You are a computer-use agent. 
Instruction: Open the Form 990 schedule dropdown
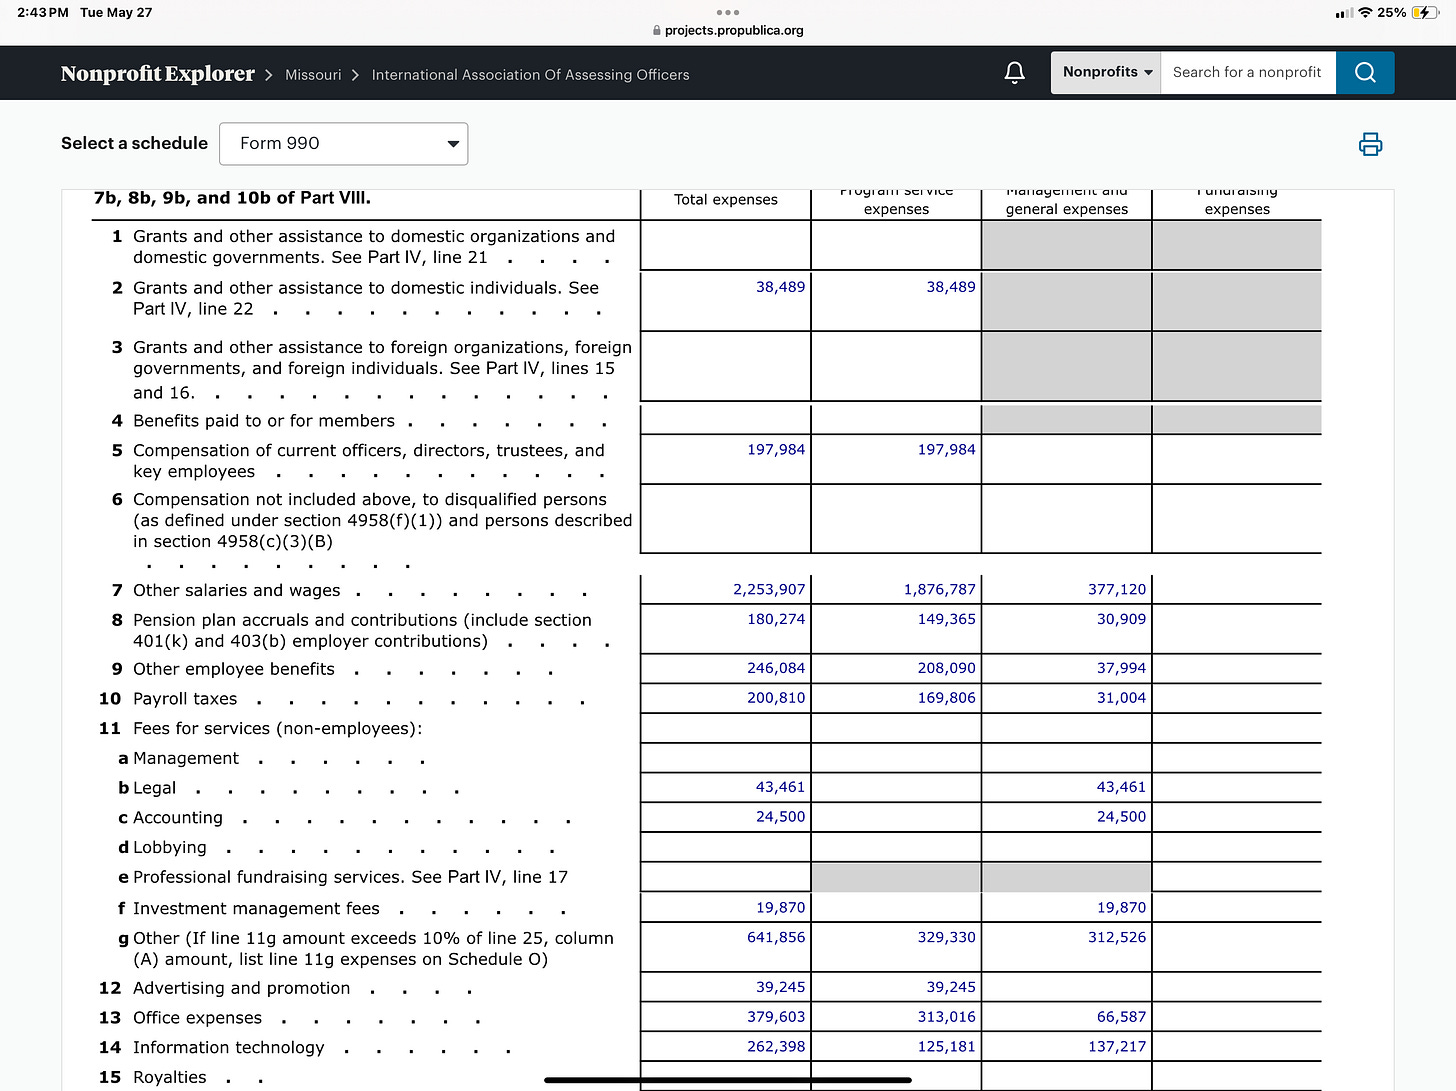tap(343, 144)
